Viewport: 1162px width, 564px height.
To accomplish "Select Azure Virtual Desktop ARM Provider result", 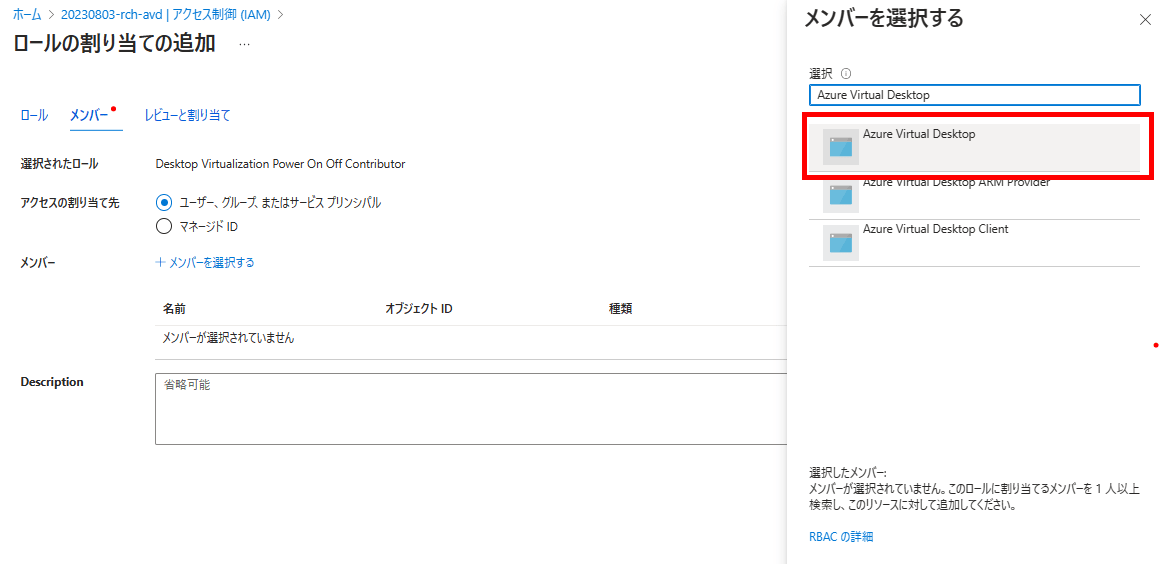I will click(974, 196).
